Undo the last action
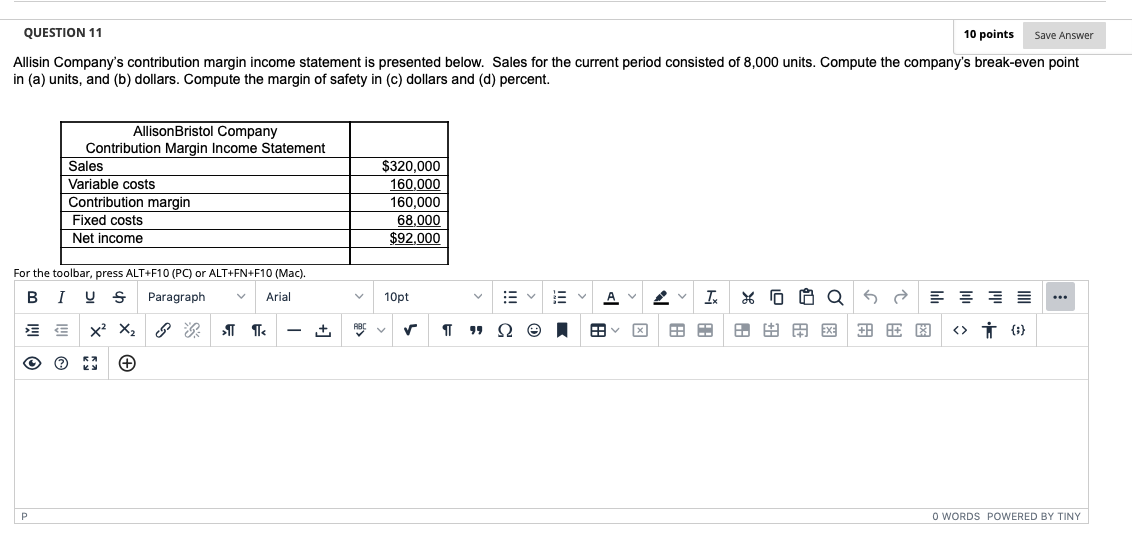Image resolution: width=1136 pixels, height=540 pixels. (x=871, y=297)
